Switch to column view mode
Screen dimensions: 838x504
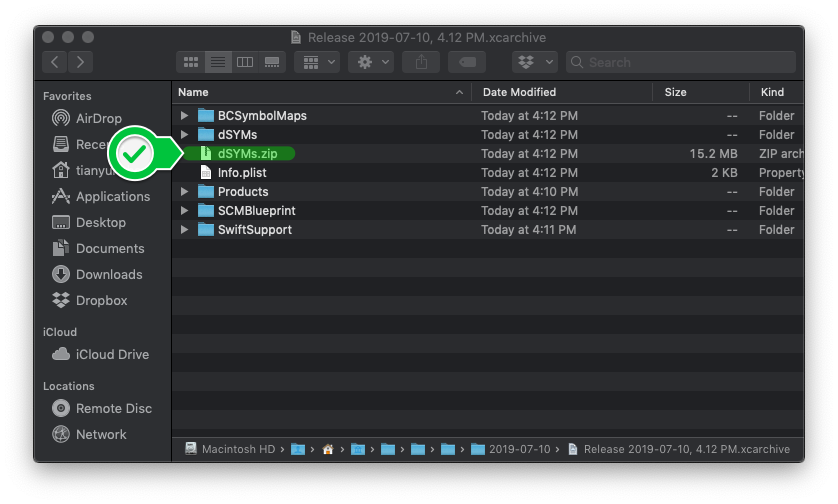244,62
